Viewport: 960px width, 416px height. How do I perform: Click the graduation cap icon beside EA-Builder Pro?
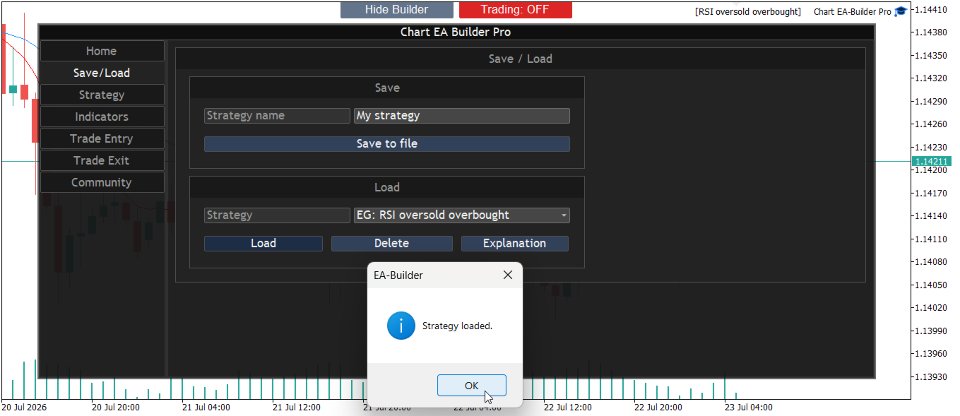900,11
